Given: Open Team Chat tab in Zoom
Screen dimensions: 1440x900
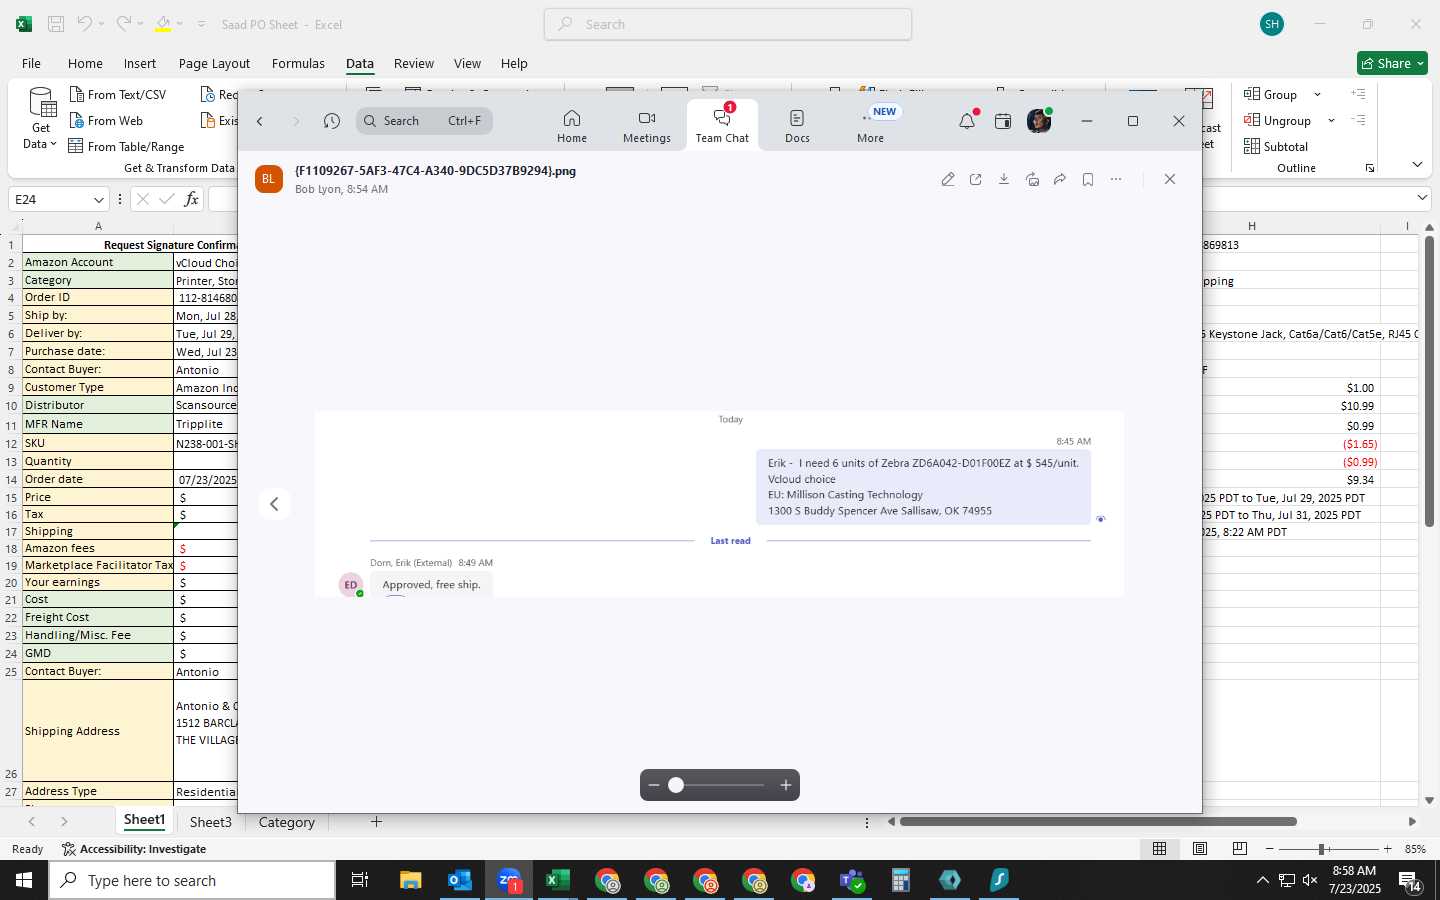Looking at the screenshot, I should (722, 126).
